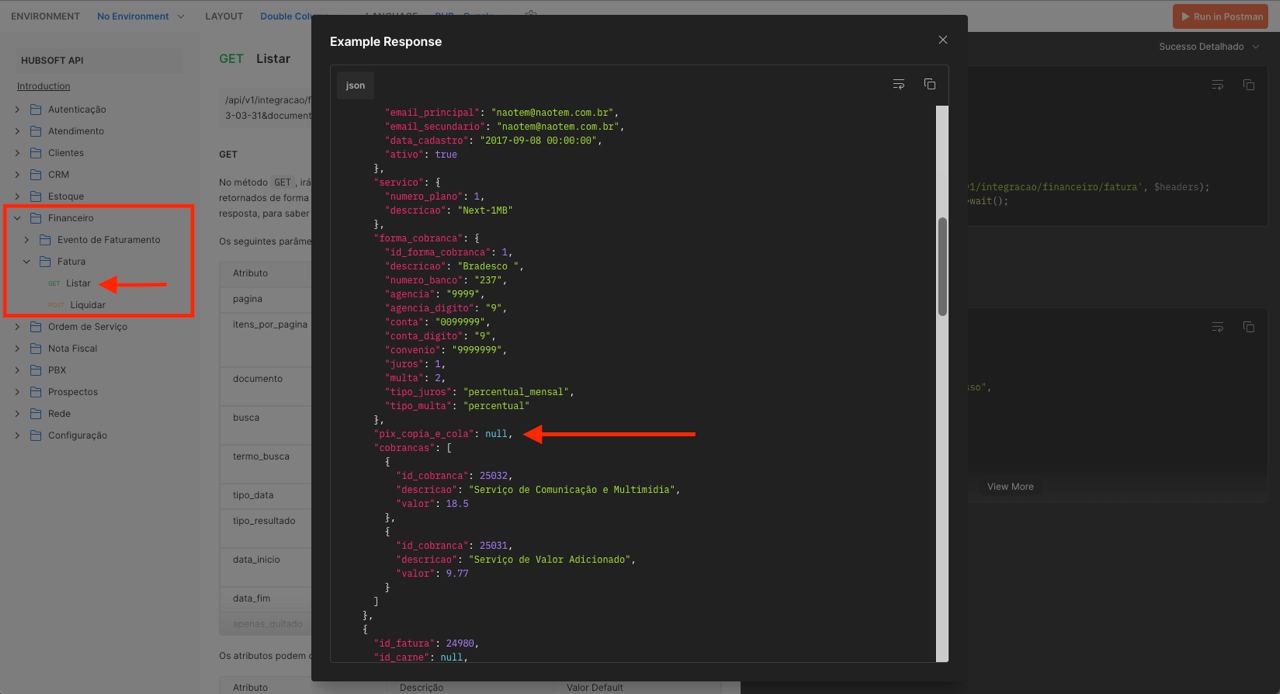Expand the Configuração folder chevron
Viewport: 1280px width, 694px height.
point(17,436)
